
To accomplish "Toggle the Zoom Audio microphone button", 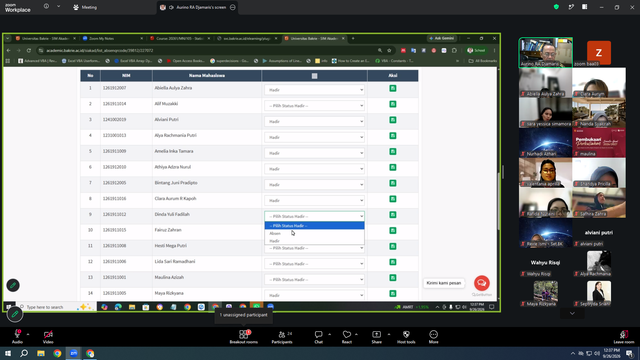I will click(17, 336).
